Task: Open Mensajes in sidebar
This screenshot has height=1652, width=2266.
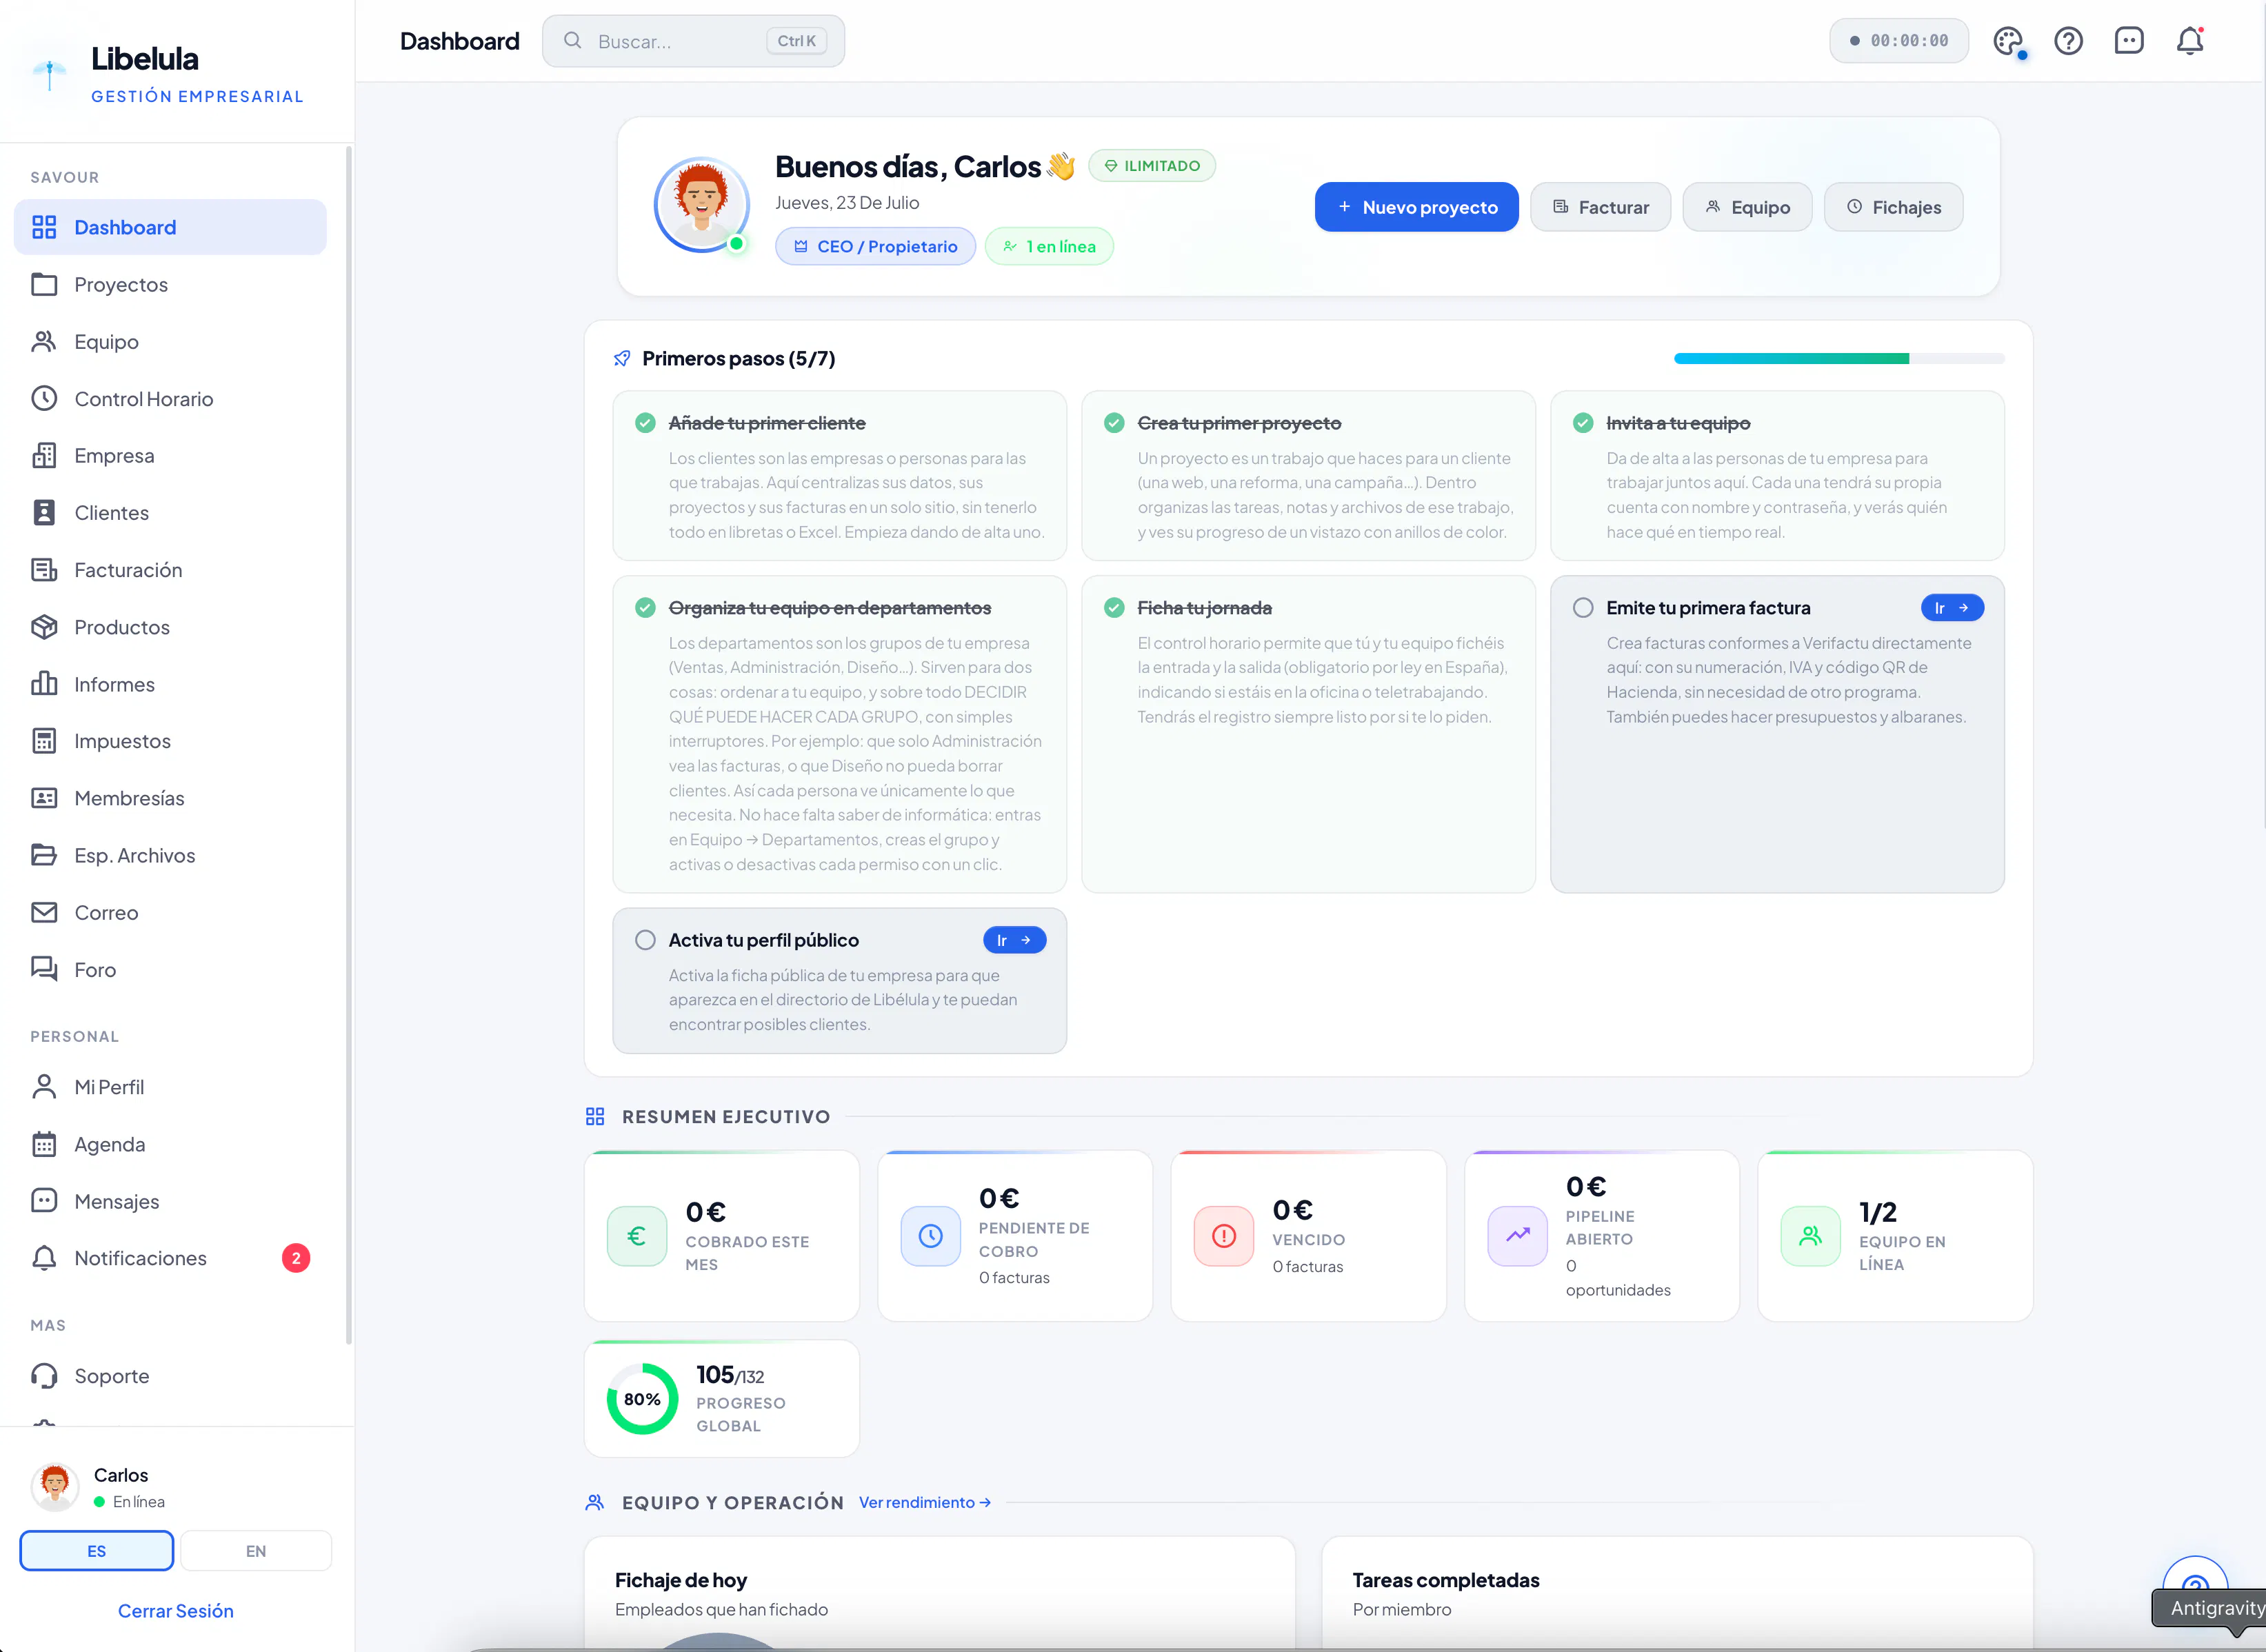Action: pos(170,1201)
